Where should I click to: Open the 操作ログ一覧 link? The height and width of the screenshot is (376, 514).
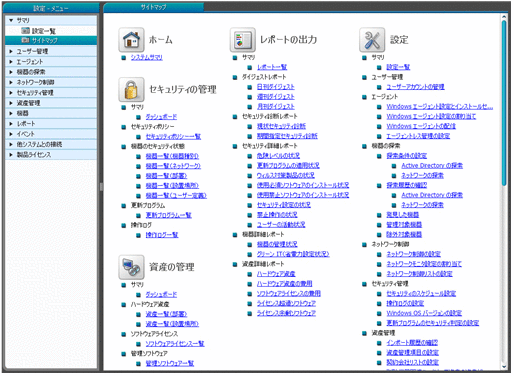tap(162, 235)
